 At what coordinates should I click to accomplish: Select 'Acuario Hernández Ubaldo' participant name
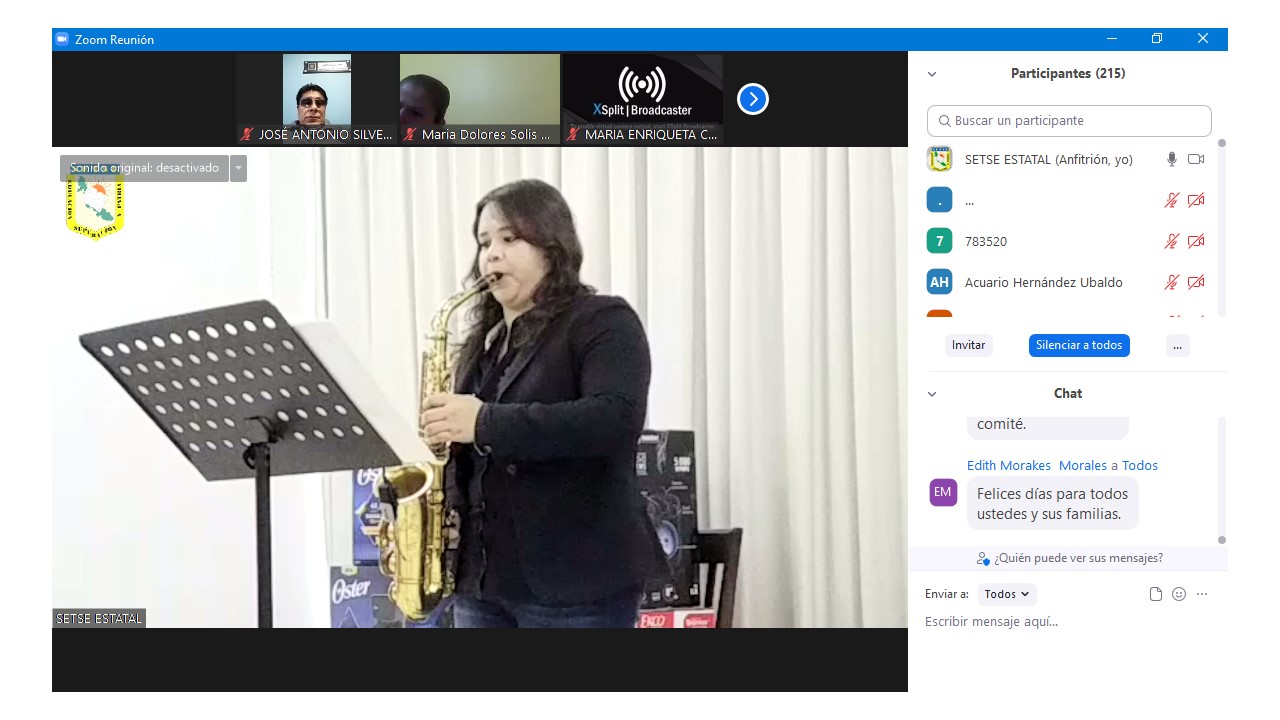pos(1044,282)
